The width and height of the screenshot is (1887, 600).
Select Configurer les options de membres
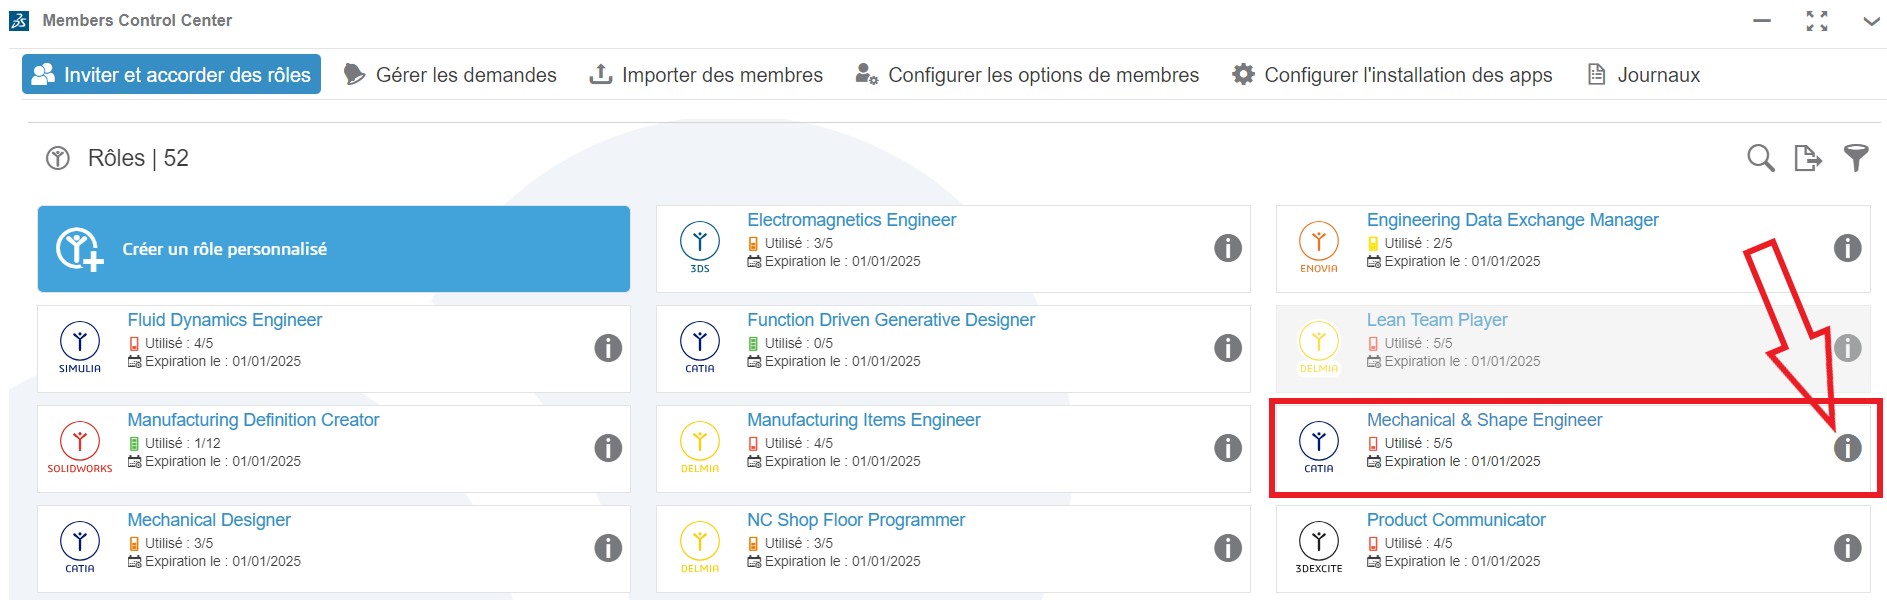click(x=1027, y=75)
